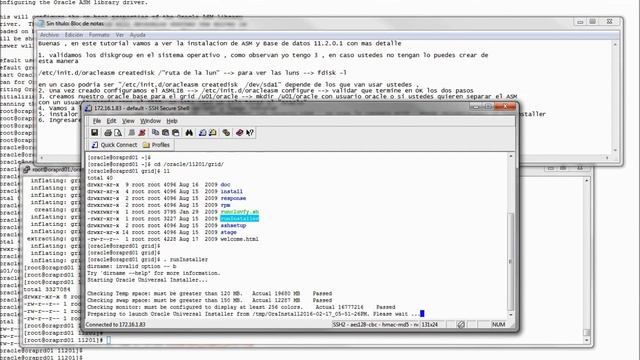Click Notepad horizontal scroll left arrow
Screen dimensions: 640x360
[42, 158]
